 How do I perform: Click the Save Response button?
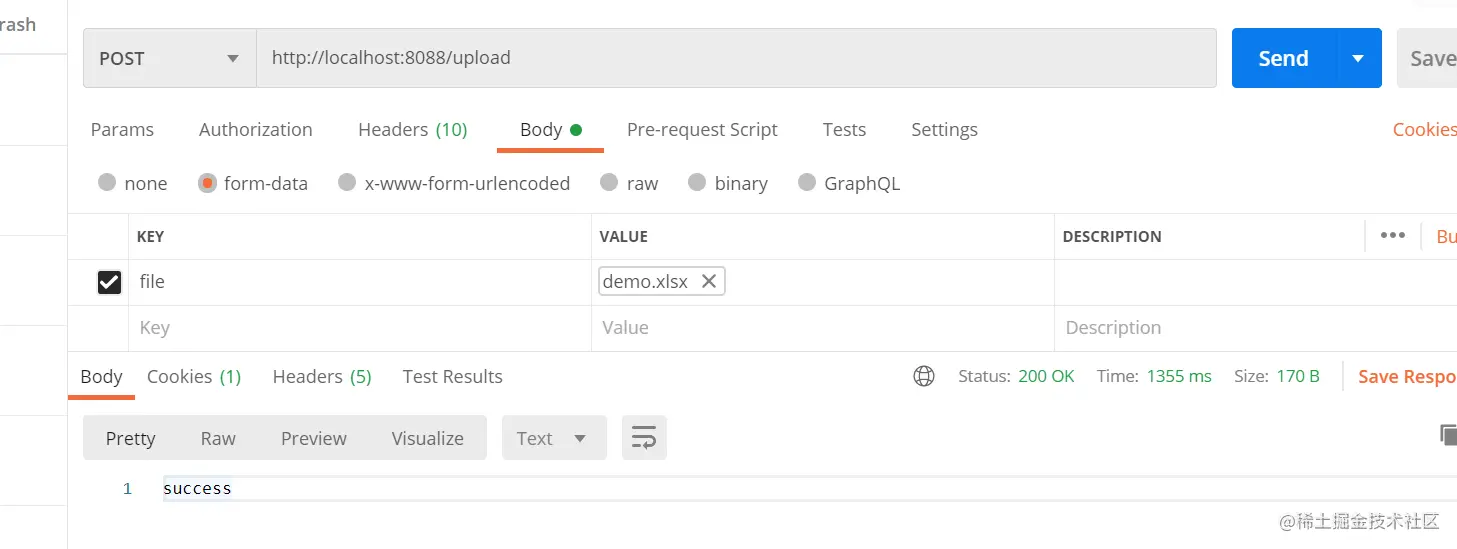coord(1407,377)
